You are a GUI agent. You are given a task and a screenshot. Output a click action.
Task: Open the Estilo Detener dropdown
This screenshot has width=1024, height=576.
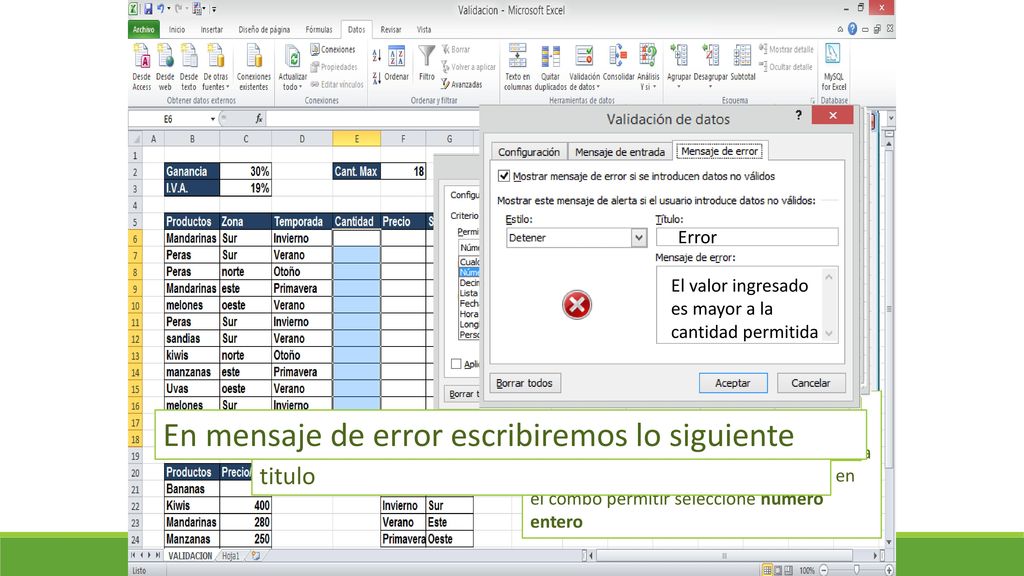pyautogui.click(x=639, y=238)
